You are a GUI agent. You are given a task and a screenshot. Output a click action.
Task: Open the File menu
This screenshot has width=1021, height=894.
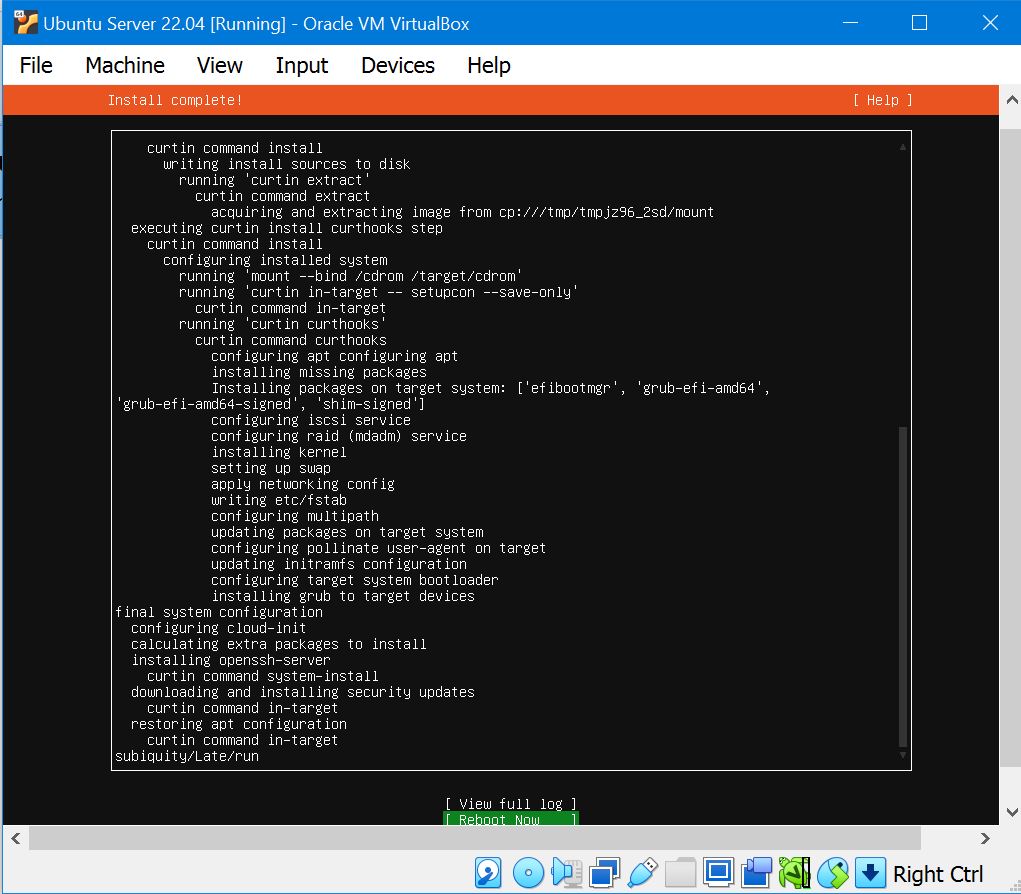pos(36,65)
